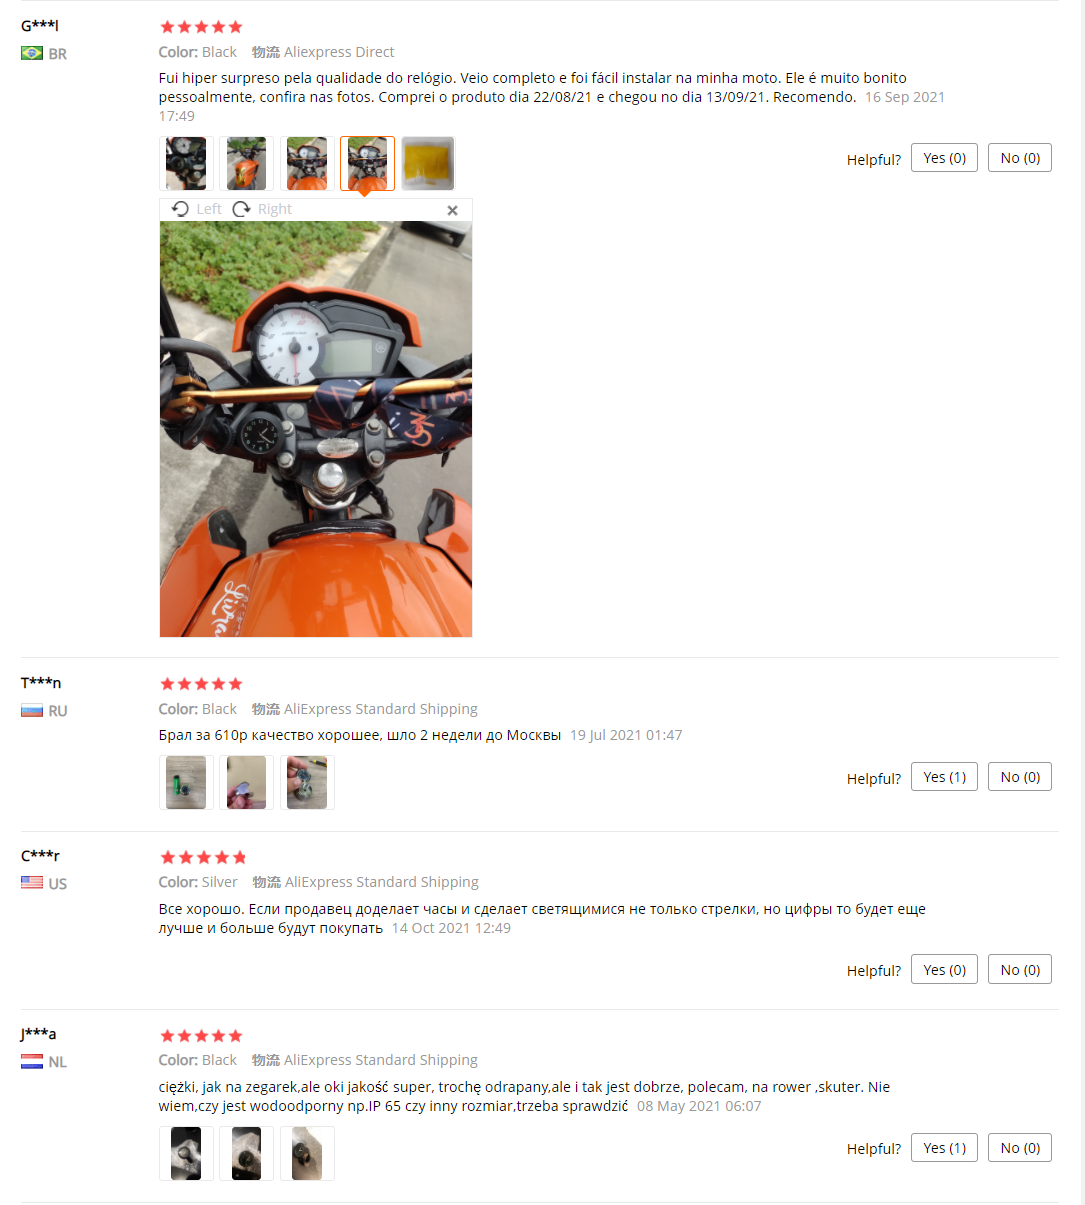Mark G***l's review helpful with Yes (0)
This screenshot has width=1085, height=1205.
click(944, 158)
